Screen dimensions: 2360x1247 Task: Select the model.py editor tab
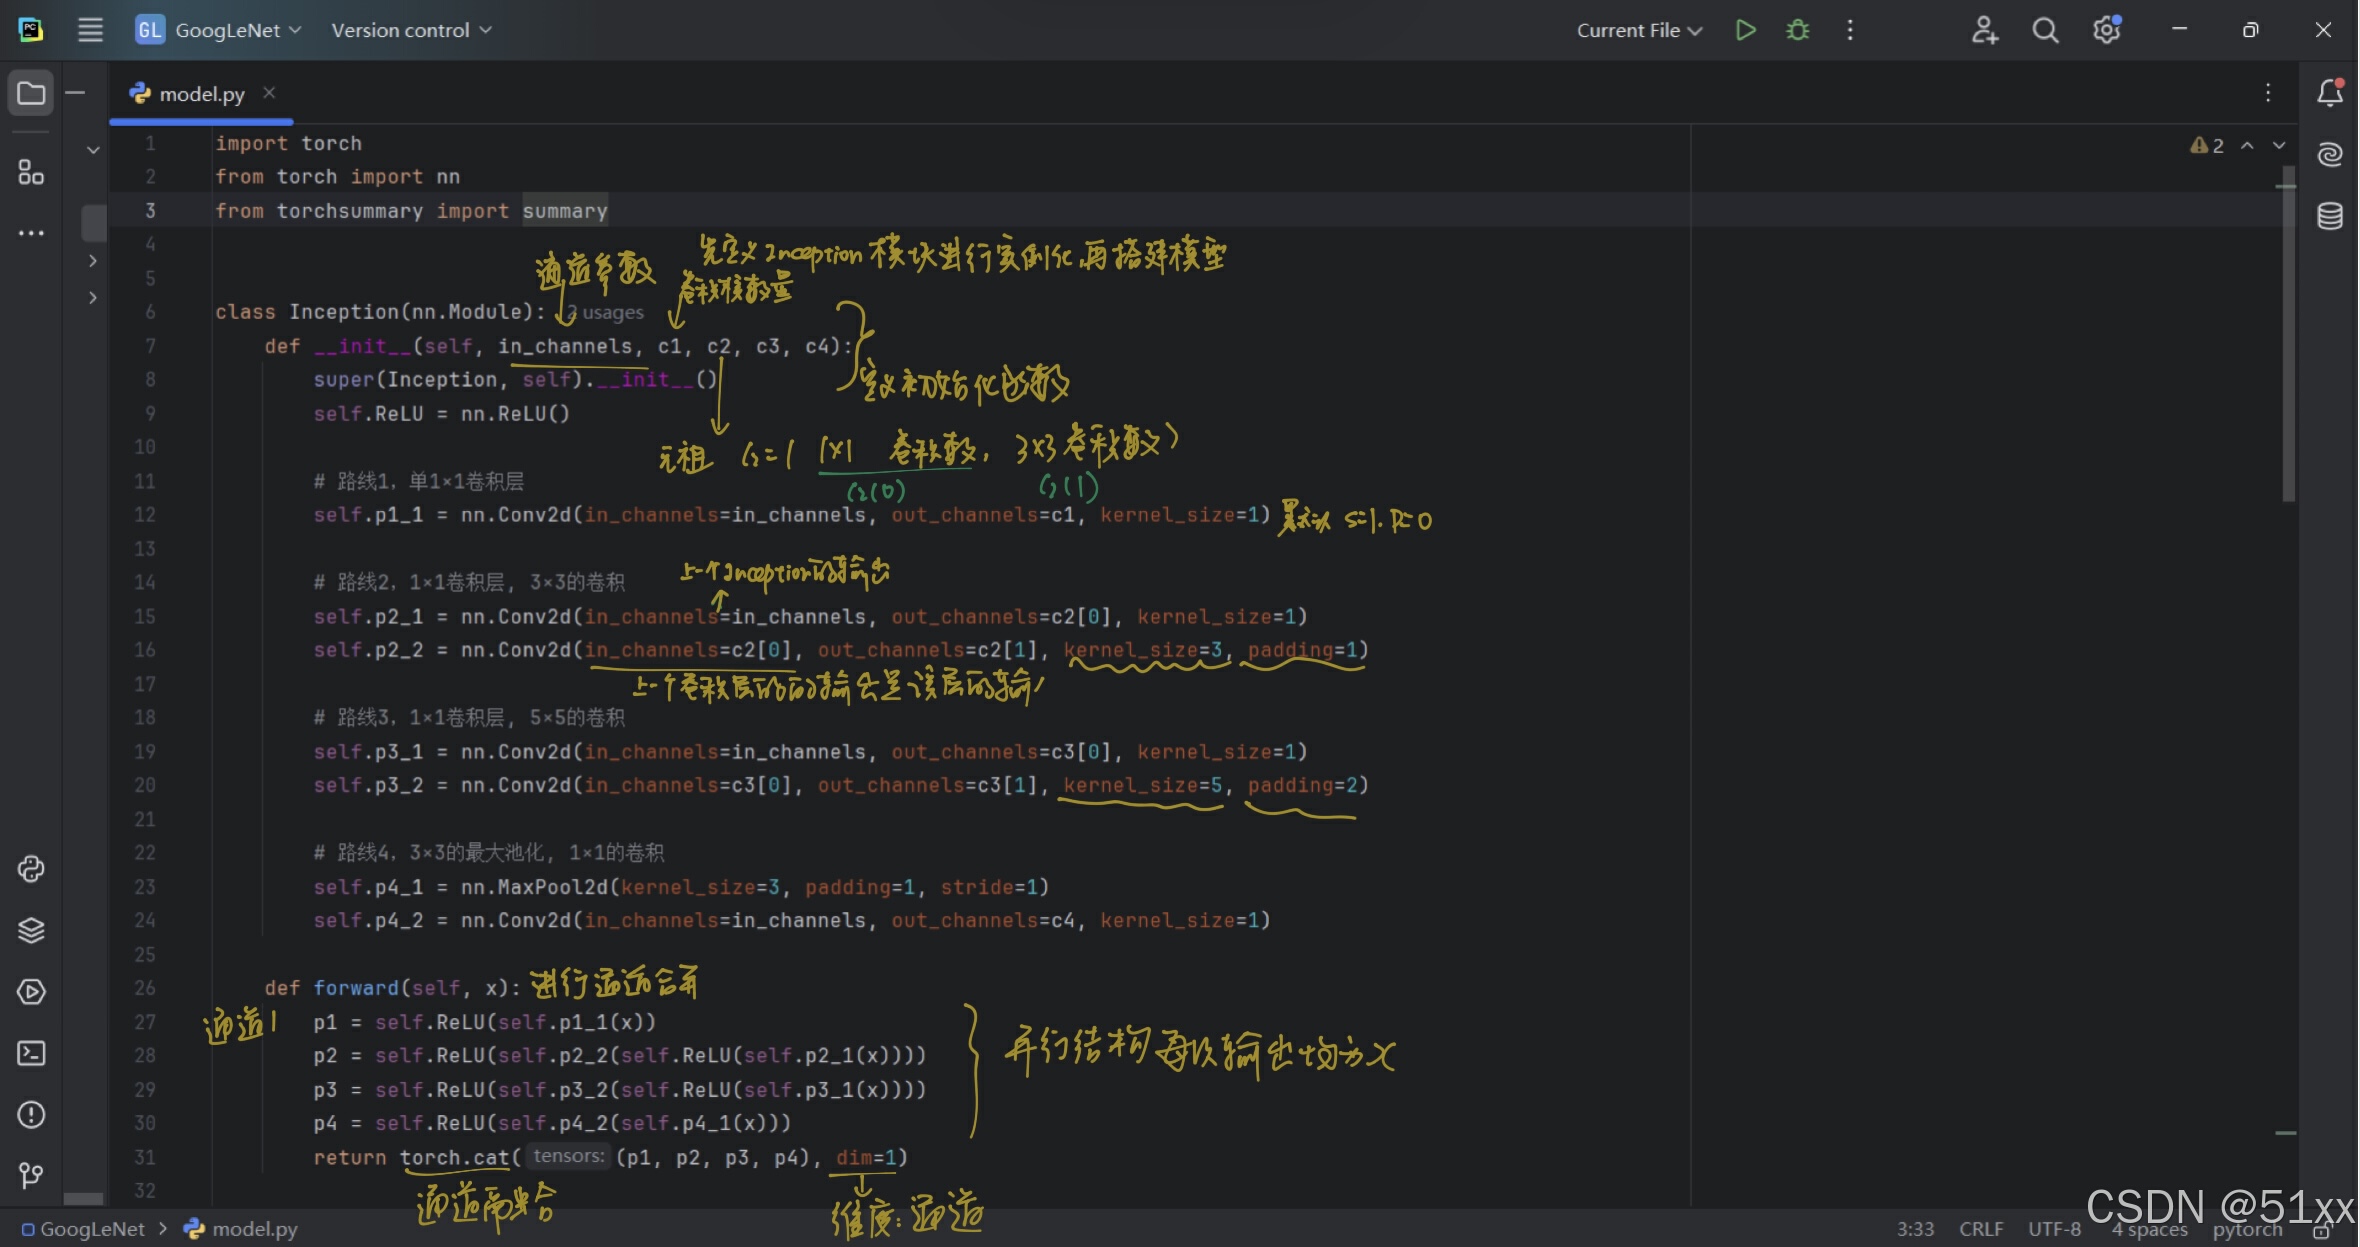click(201, 94)
